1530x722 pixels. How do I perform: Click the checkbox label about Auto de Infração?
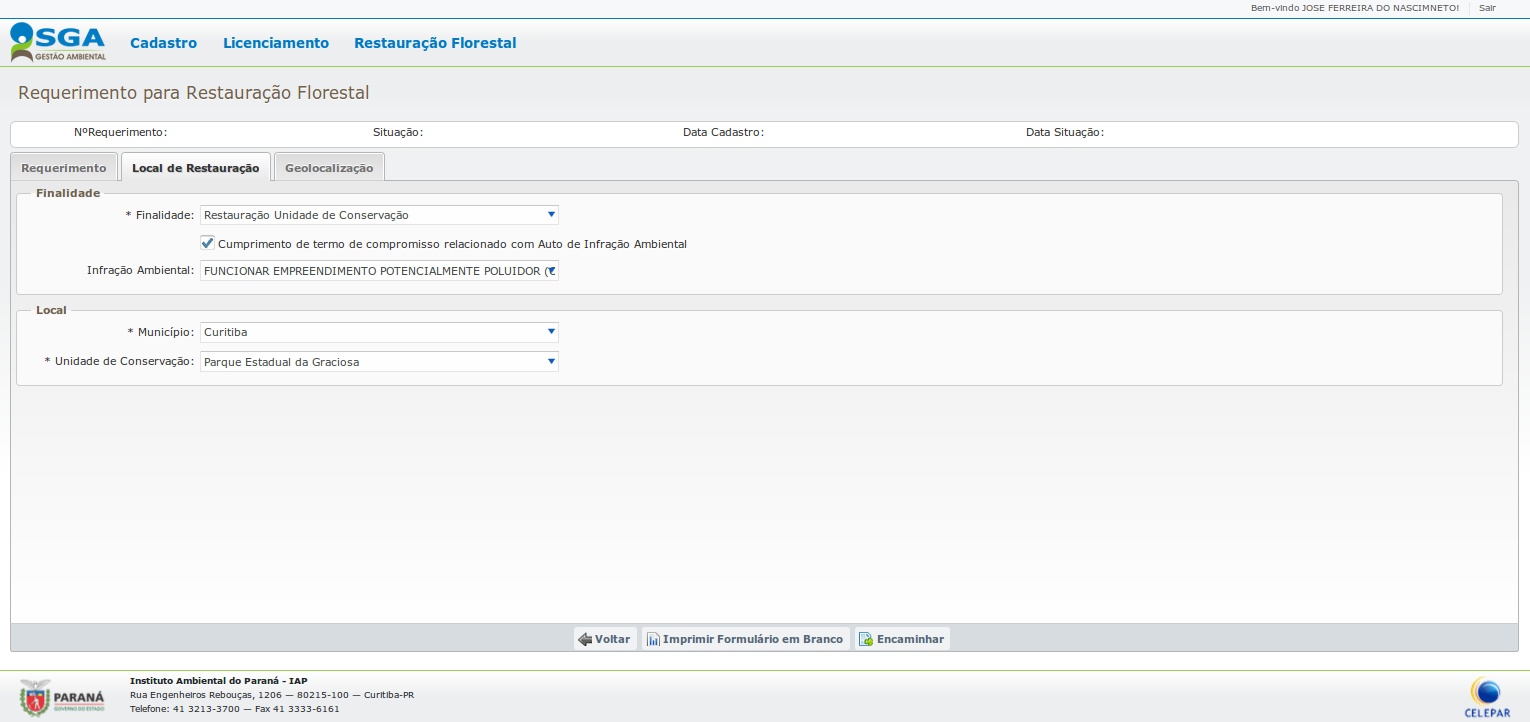tap(452, 244)
